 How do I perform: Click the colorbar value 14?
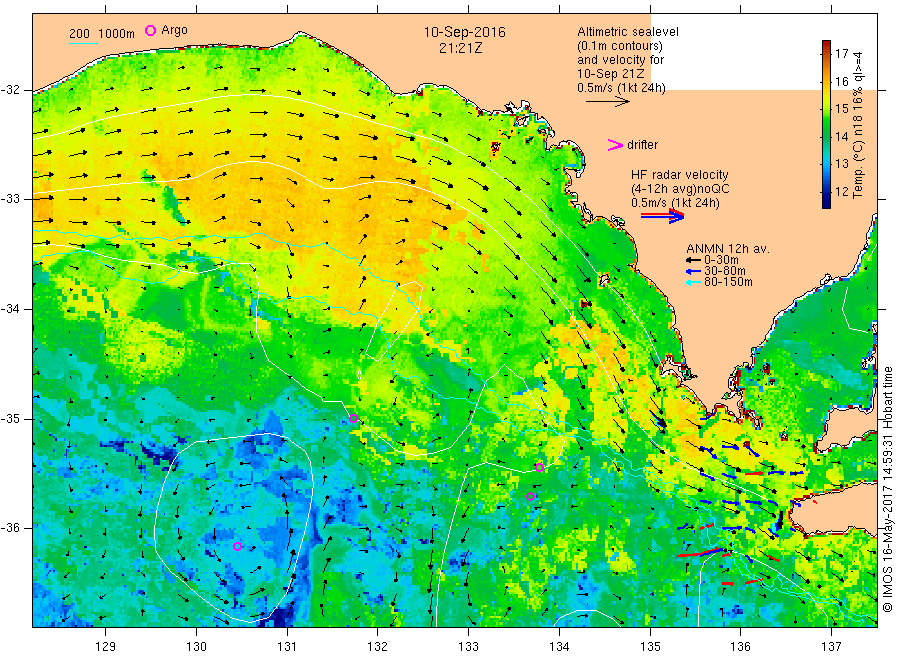pyautogui.click(x=841, y=136)
